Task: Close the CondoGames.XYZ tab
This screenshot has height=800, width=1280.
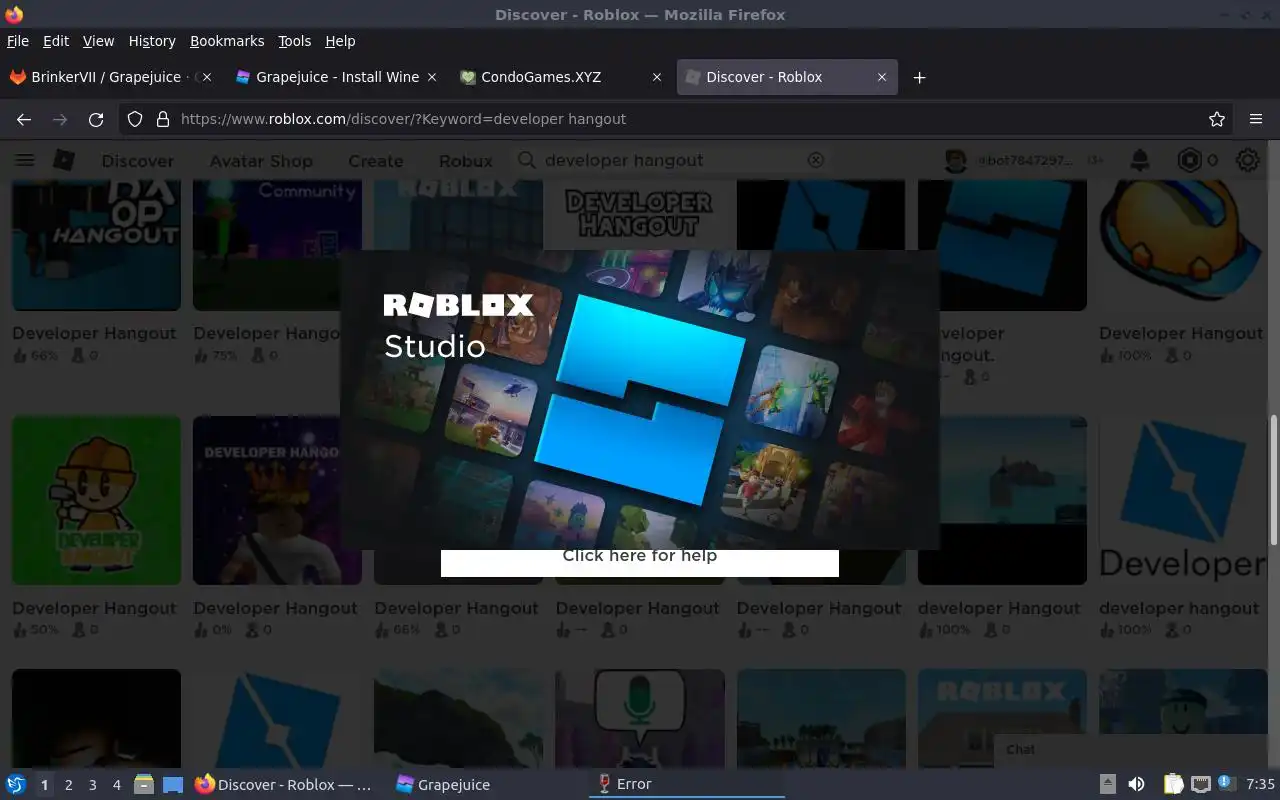Action: (x=657, y=77)
